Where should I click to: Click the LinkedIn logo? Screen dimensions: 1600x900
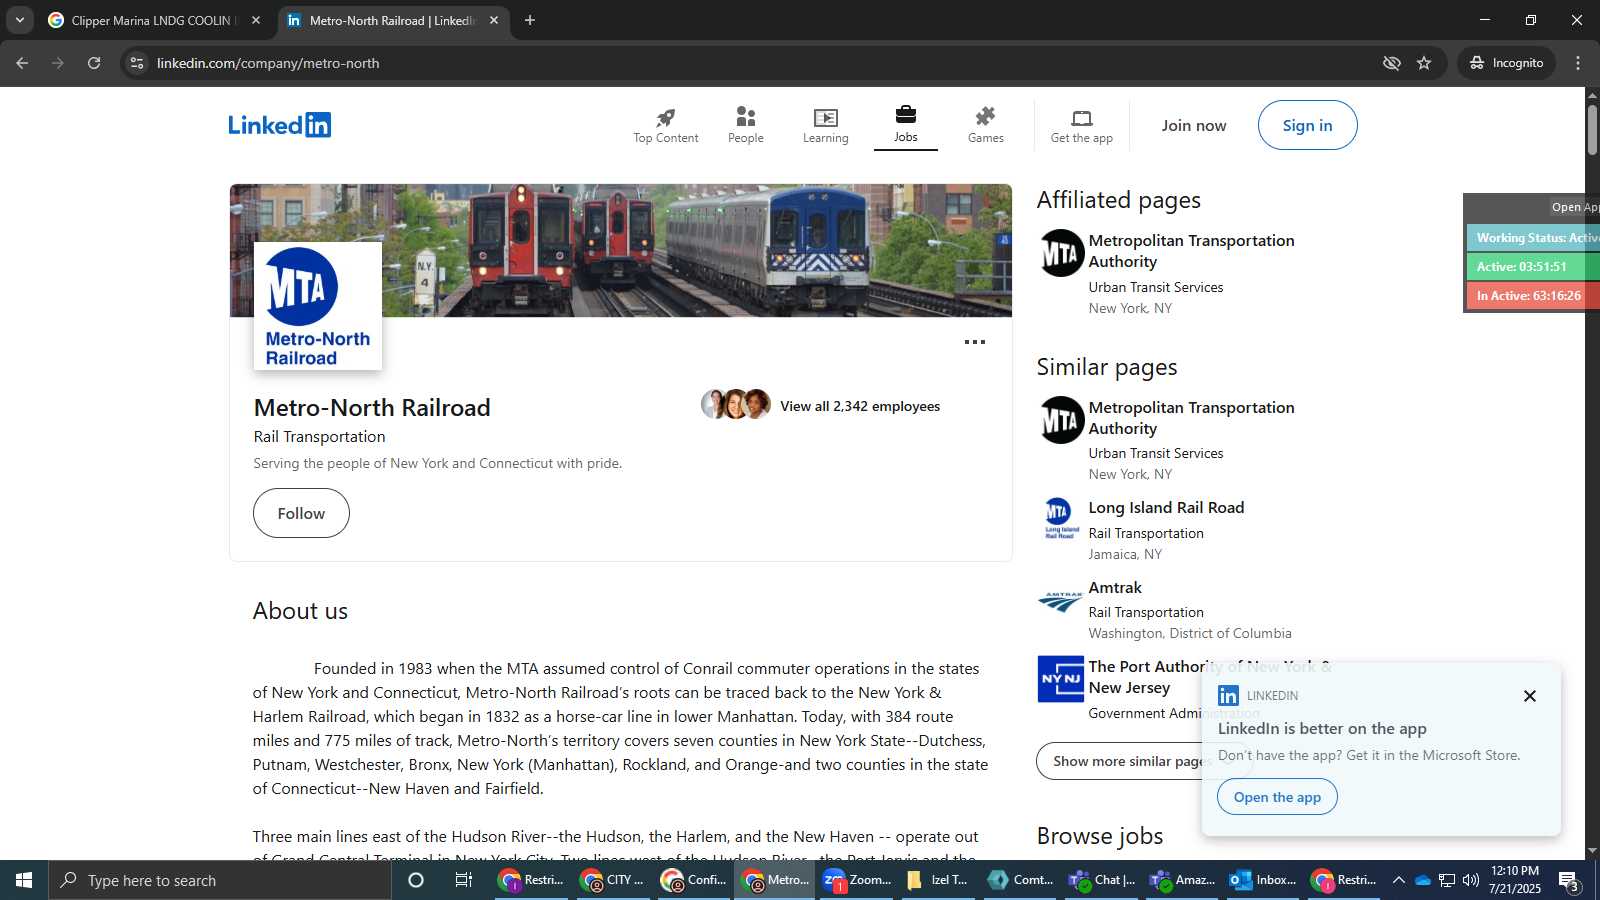click(279, 125)
